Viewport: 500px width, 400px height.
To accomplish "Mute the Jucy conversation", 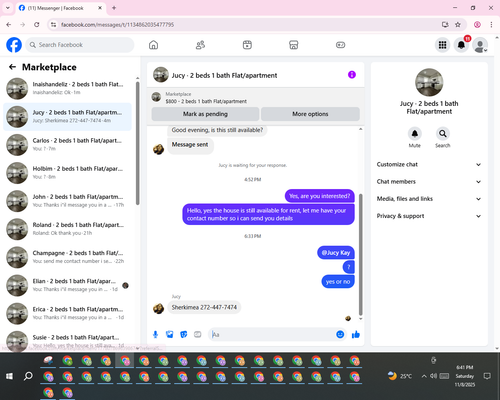I will [x=415, y=134].
